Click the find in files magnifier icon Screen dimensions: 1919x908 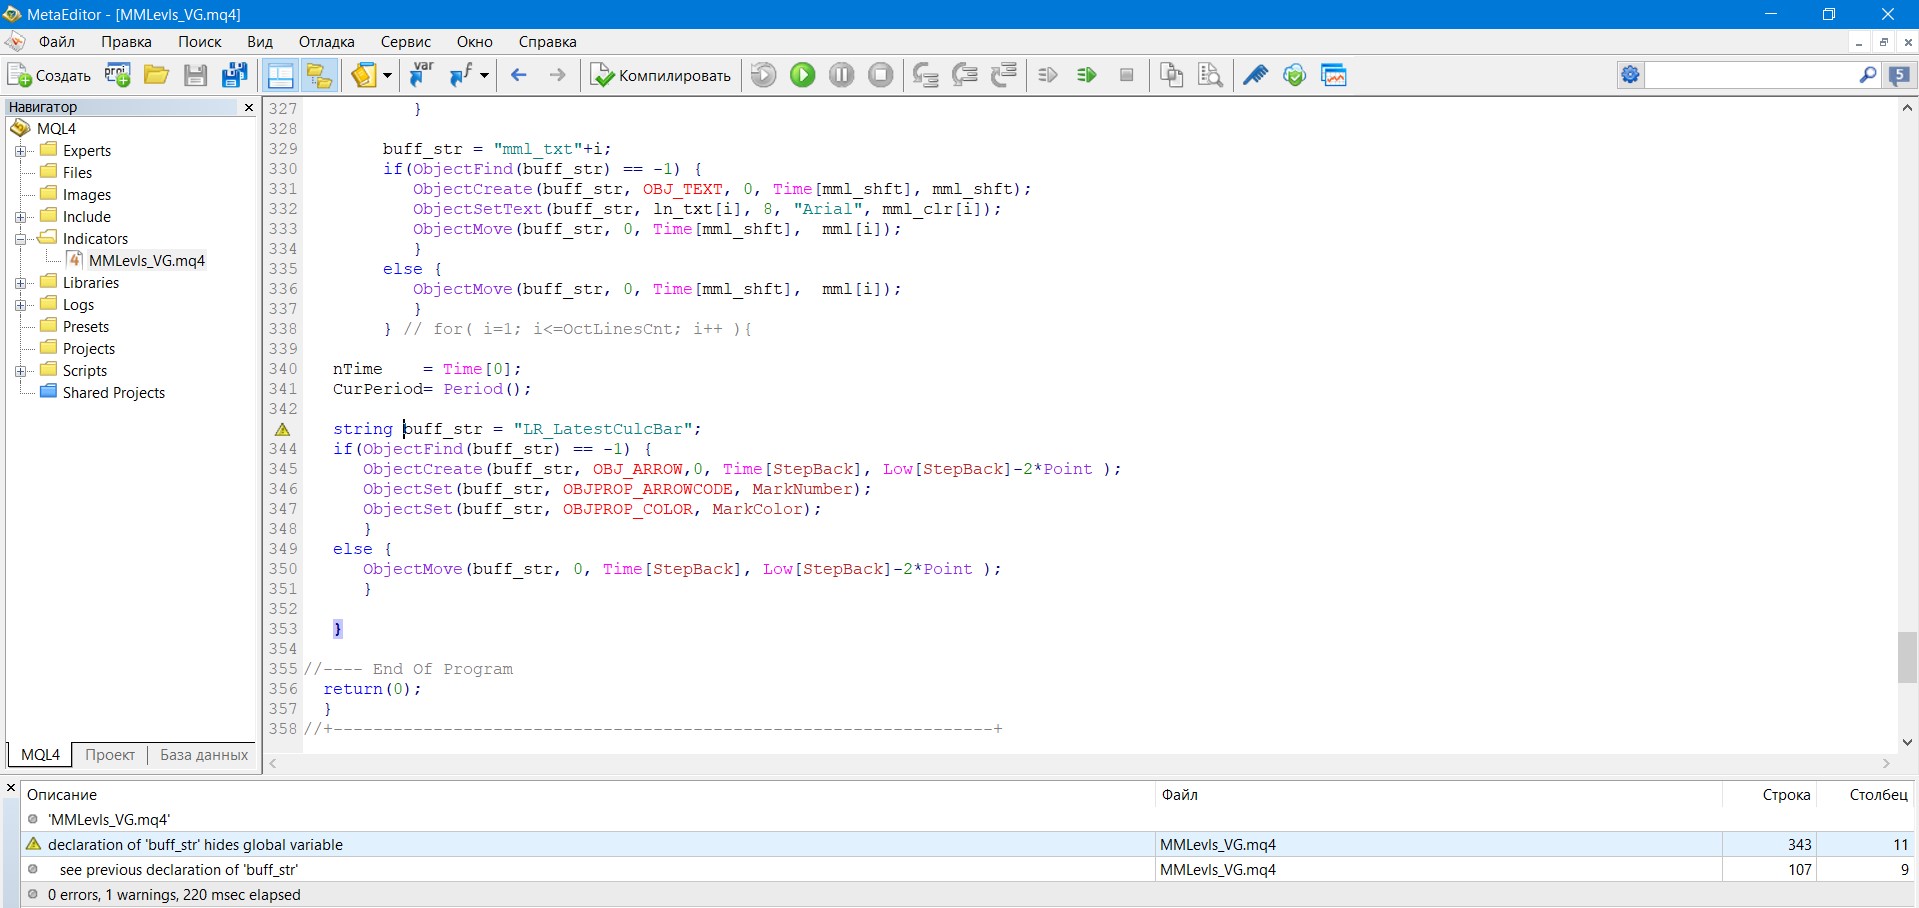1210,75
